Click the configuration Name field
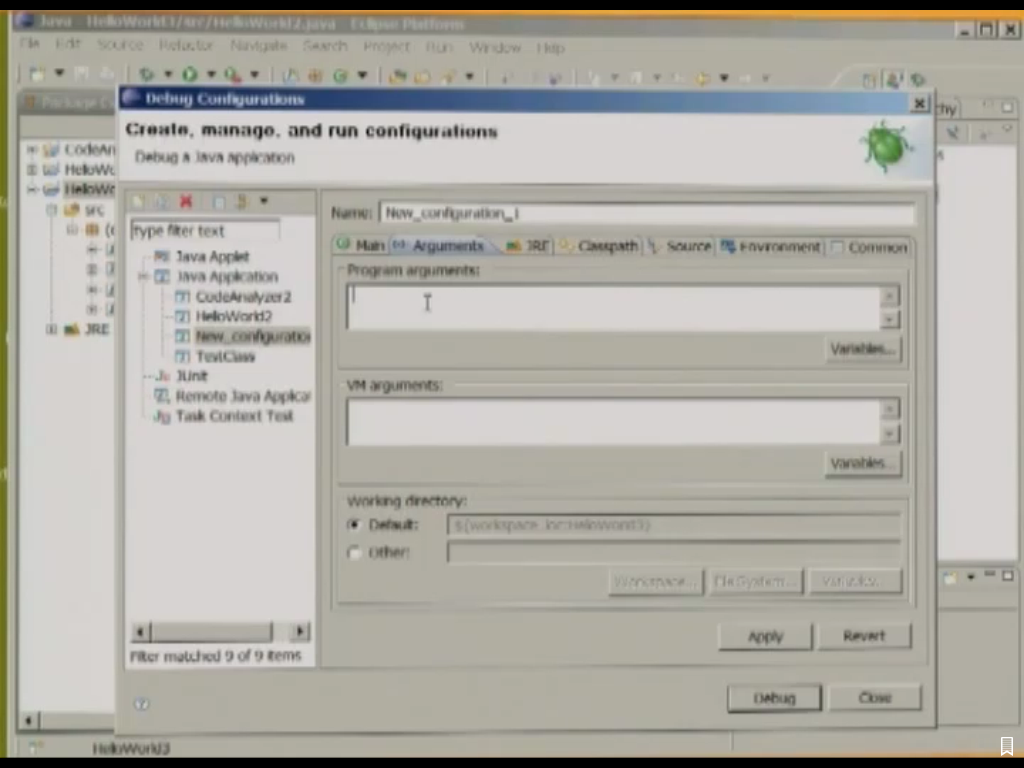This screenshot has width=1024, height=768. click(647, 214)
